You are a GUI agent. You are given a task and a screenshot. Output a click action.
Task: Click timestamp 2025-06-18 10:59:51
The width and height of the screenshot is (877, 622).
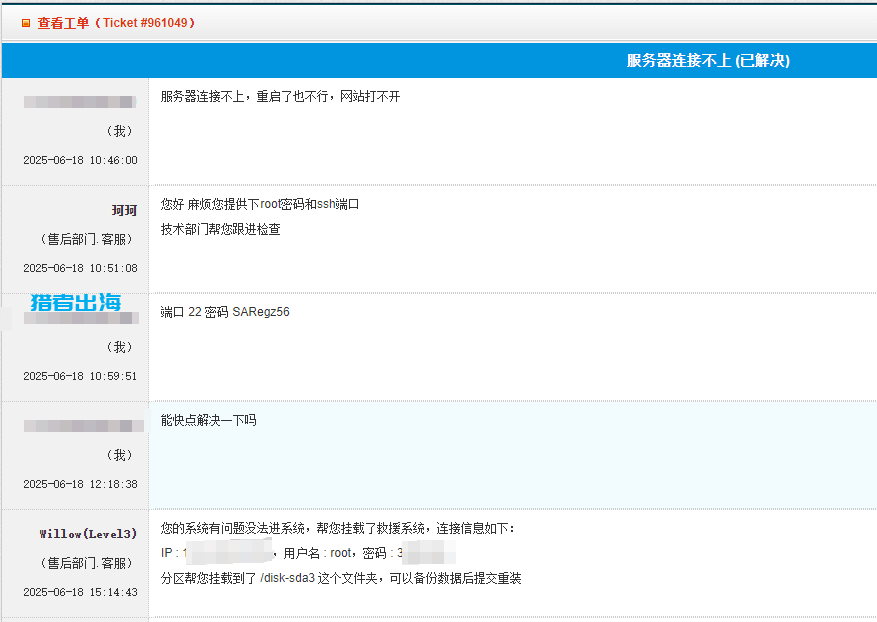80,376
